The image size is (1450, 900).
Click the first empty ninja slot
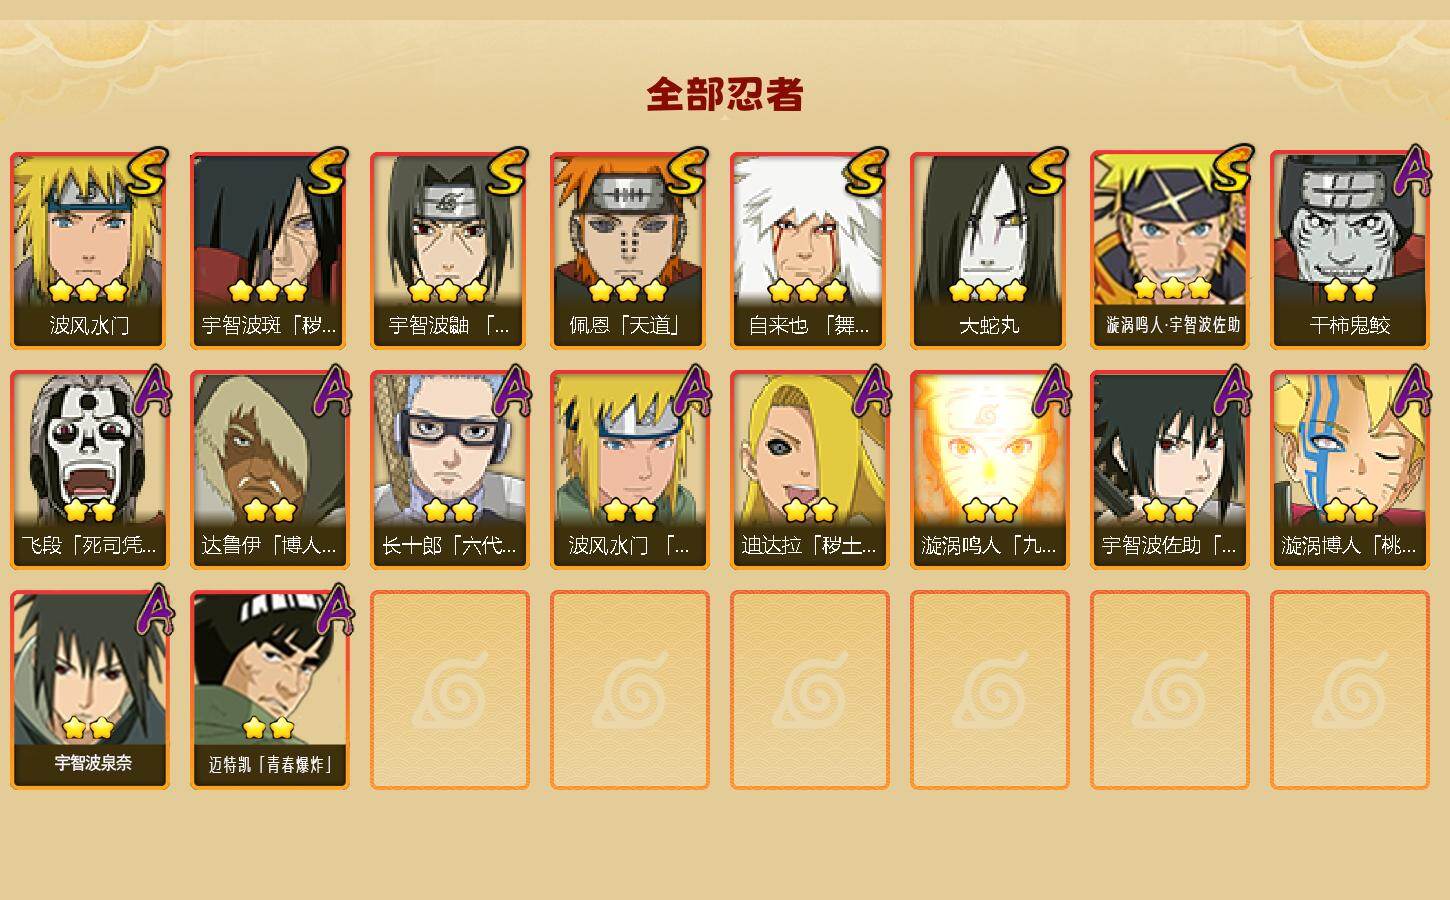[x=449, y=690]
